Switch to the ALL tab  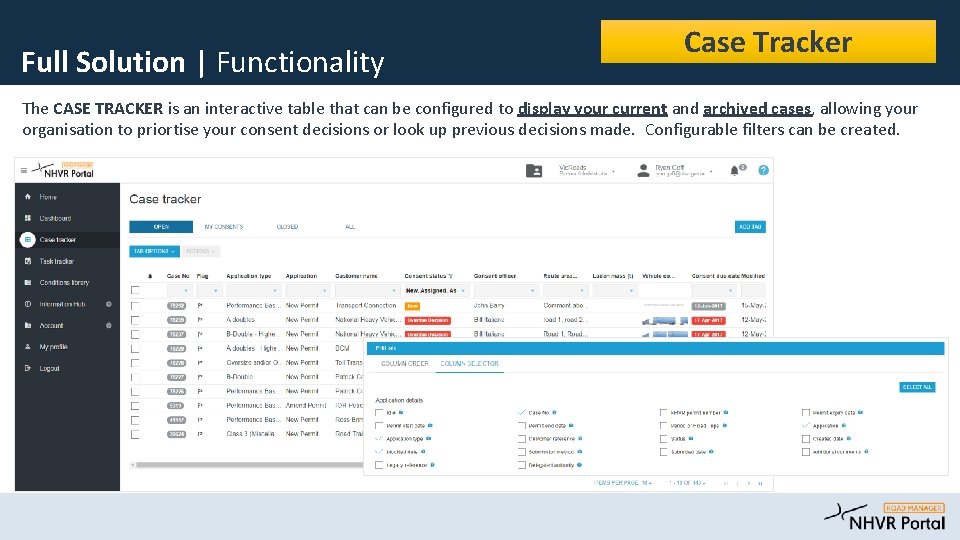350,227
